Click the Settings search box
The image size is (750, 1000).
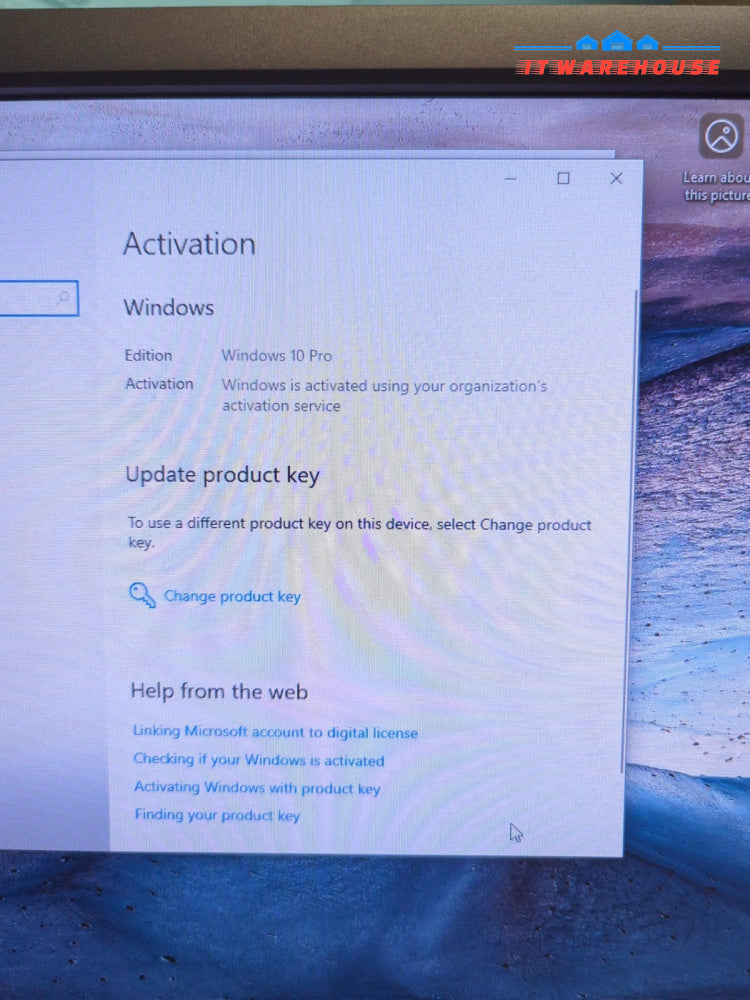38,298
